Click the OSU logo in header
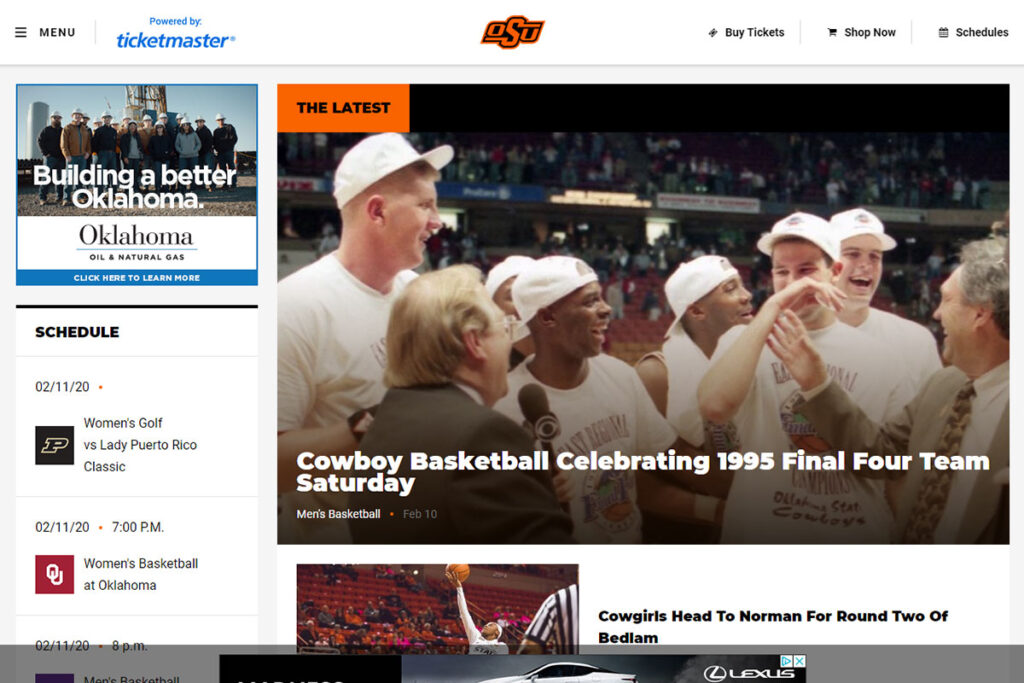Viewport: 1024px width, 683px height. [513, 32]
